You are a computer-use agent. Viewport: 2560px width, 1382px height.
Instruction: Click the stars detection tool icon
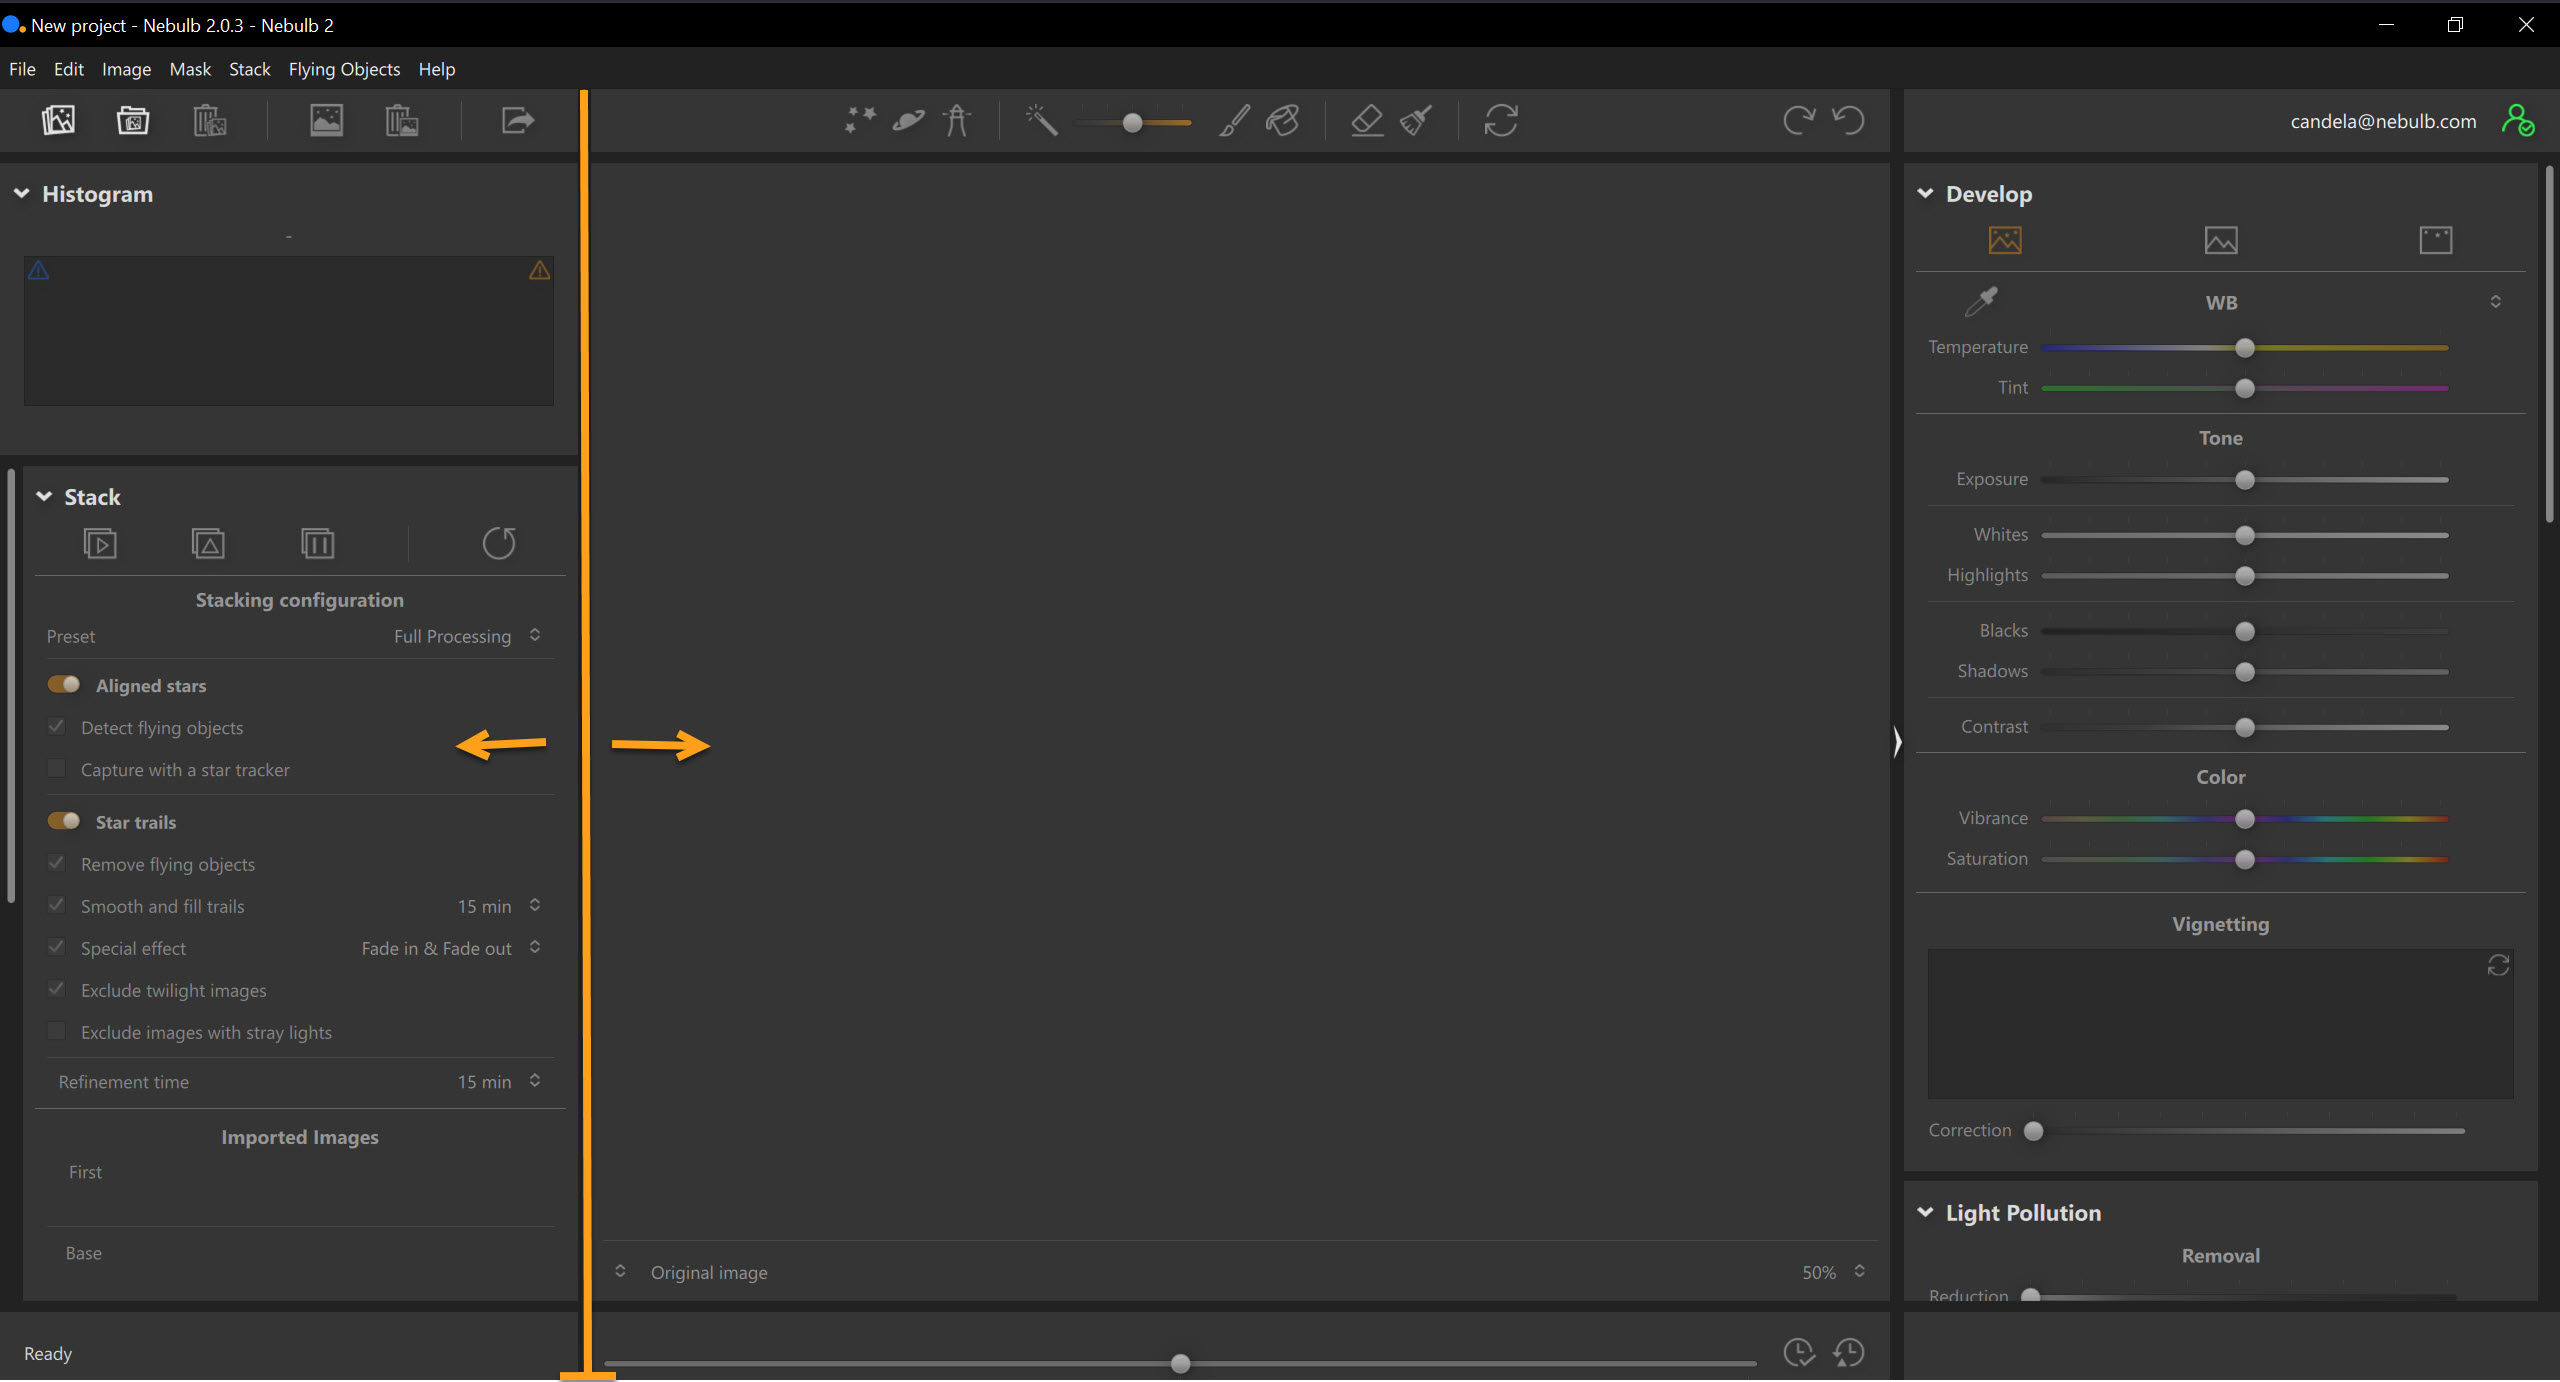859,121
